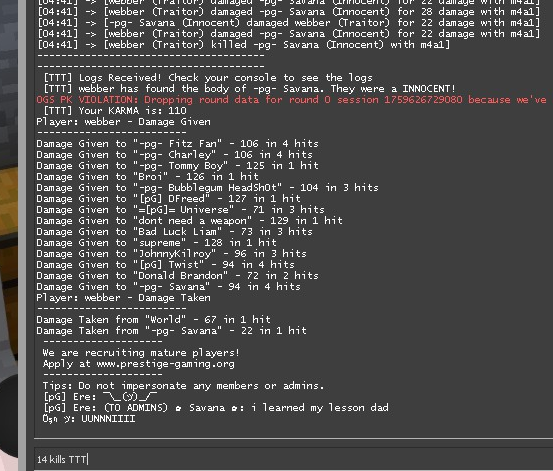
Task: Select 'Damage Taken from "-pg- Savana"' line
Action: [x=171, y=330]
